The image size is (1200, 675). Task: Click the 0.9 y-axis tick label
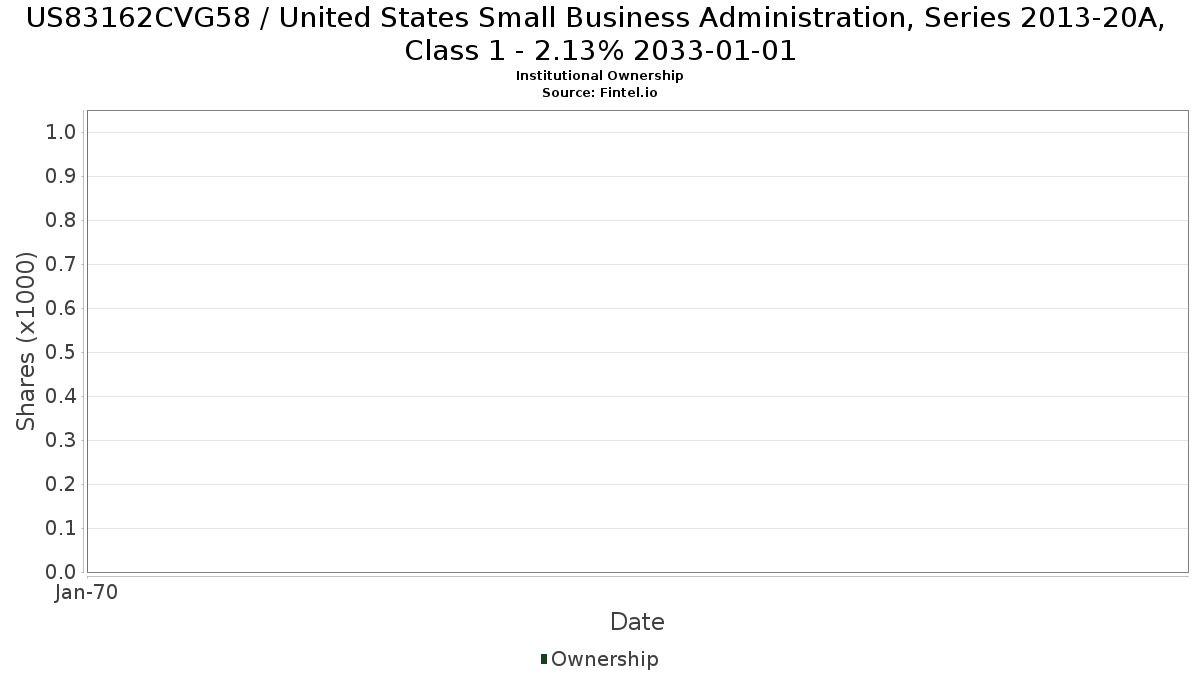[x=61, y=176]
